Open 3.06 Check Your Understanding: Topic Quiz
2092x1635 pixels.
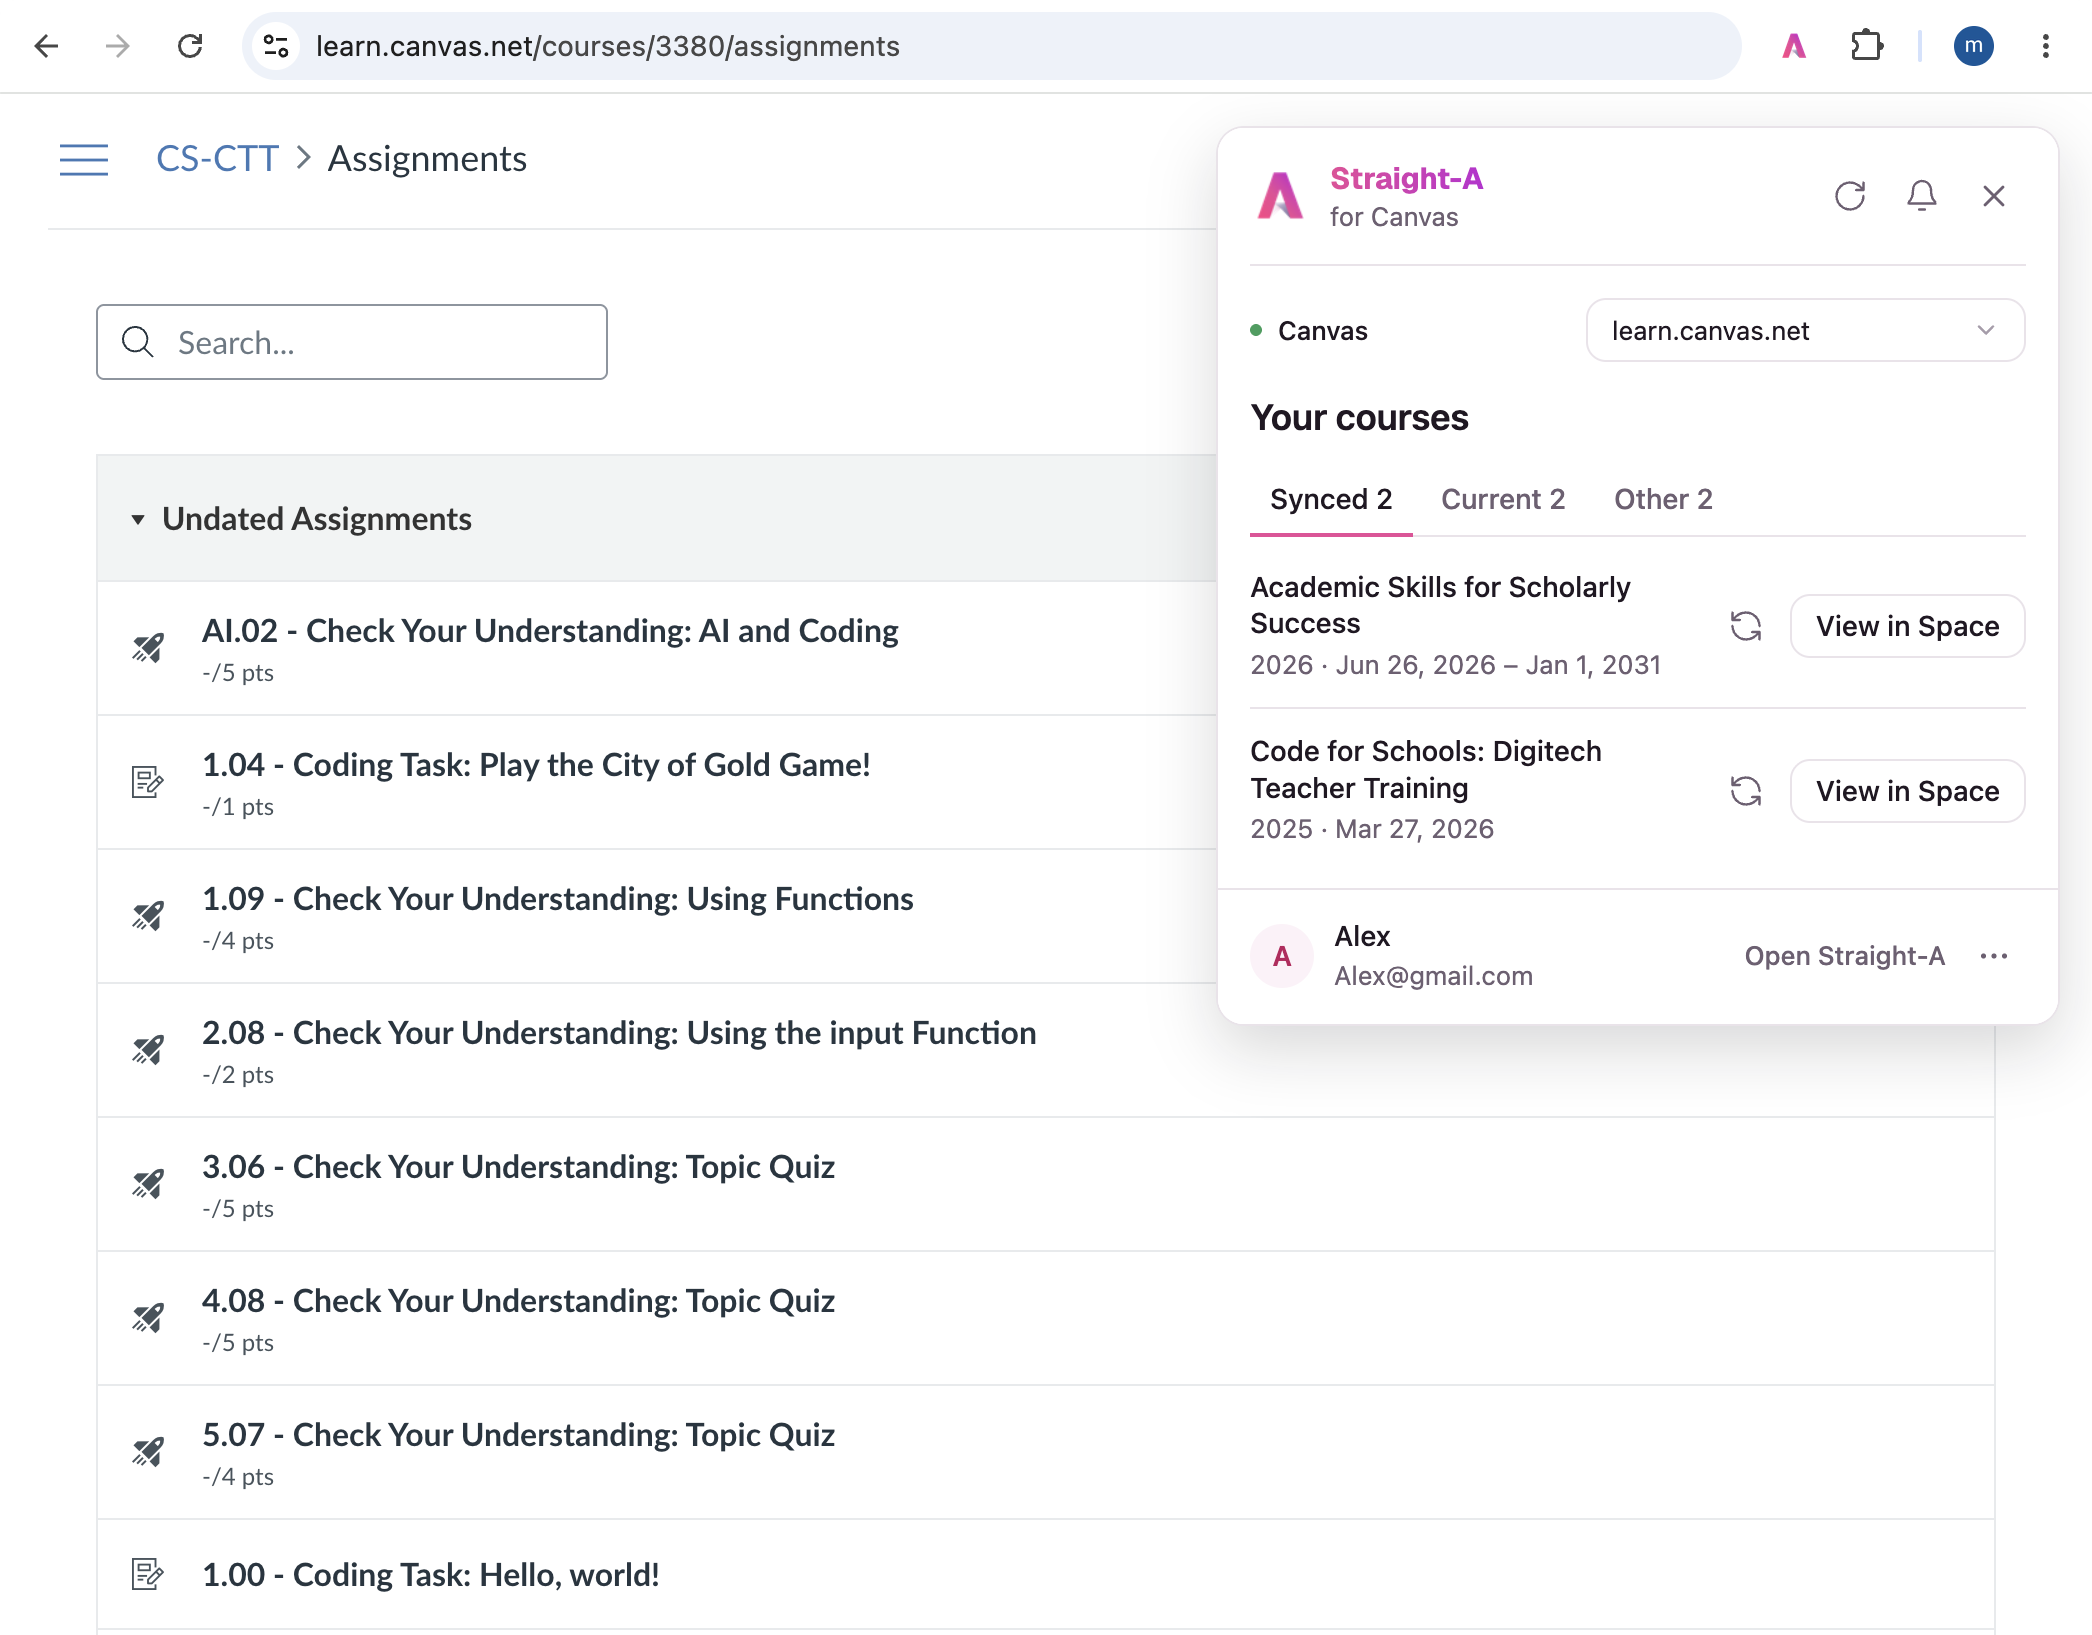click(x=518, y=1167)
